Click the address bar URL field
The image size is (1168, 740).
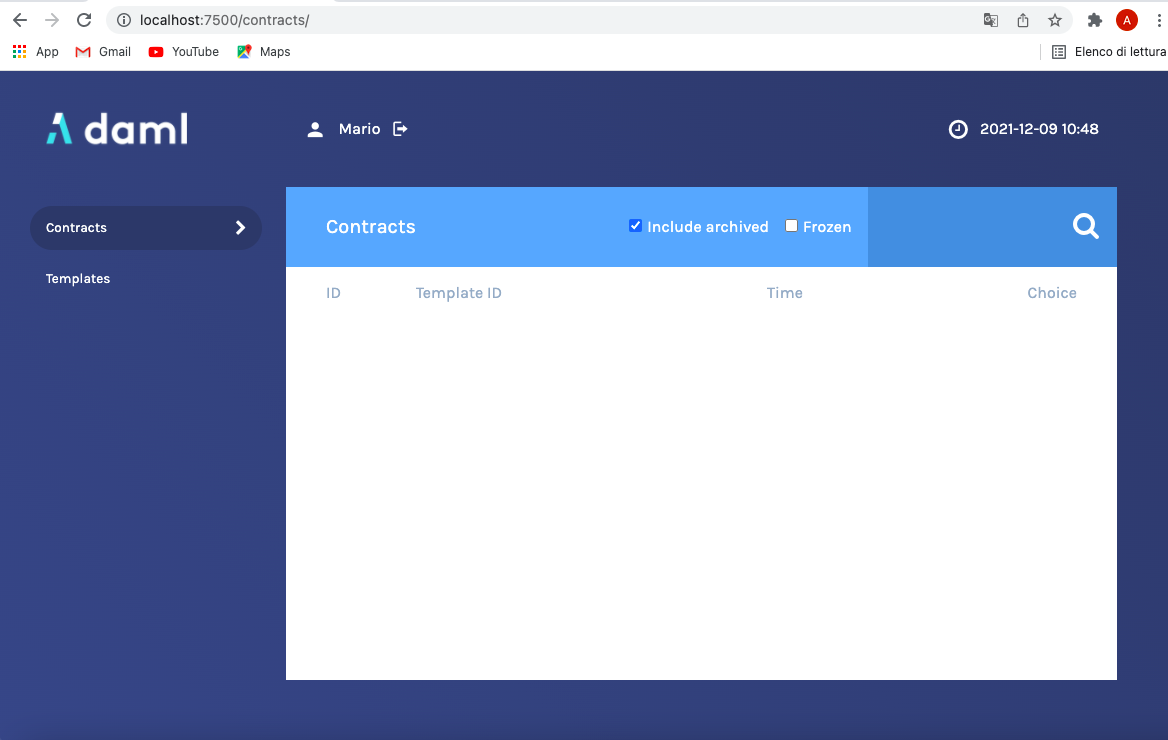[x=550, y=20]
